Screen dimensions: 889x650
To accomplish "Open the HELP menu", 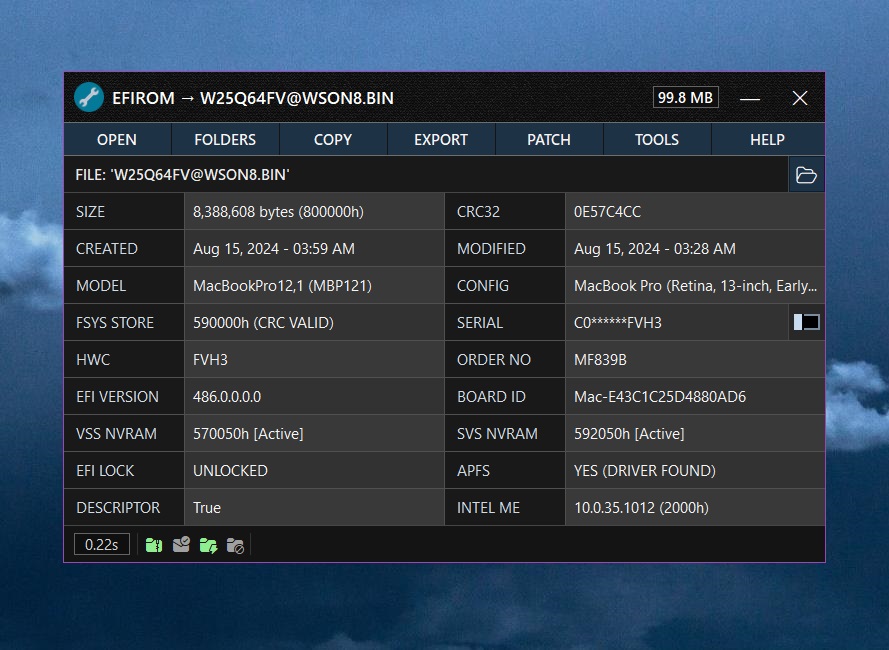I will coord(768,140).
